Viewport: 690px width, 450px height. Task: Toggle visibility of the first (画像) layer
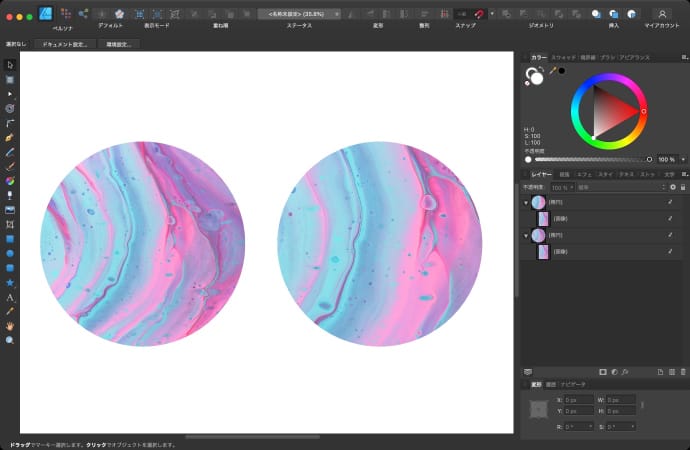tap(670, 218)
